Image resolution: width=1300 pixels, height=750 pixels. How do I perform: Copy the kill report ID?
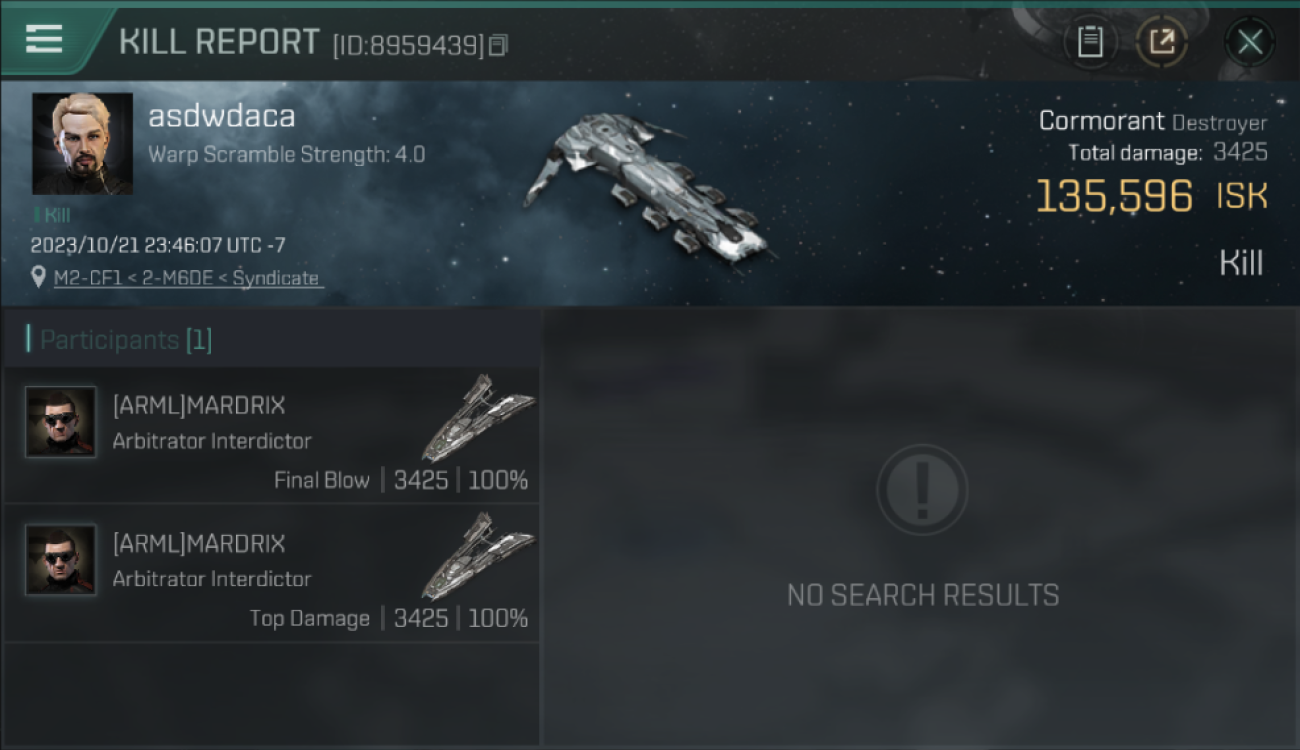tap(498, 45)
